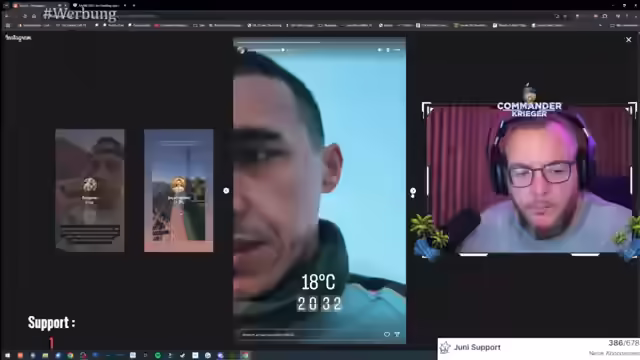Share the story via send icon

(x=397, y=334)
